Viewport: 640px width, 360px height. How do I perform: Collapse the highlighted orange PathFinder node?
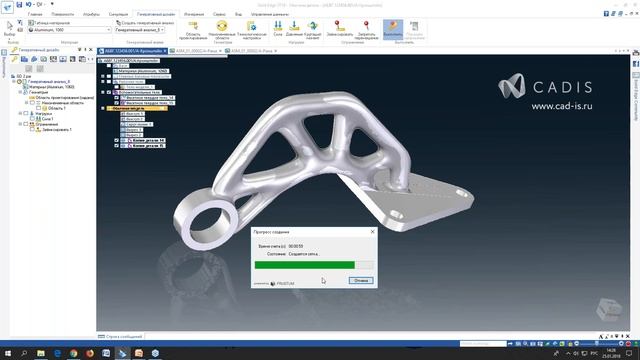click(103, 109)
